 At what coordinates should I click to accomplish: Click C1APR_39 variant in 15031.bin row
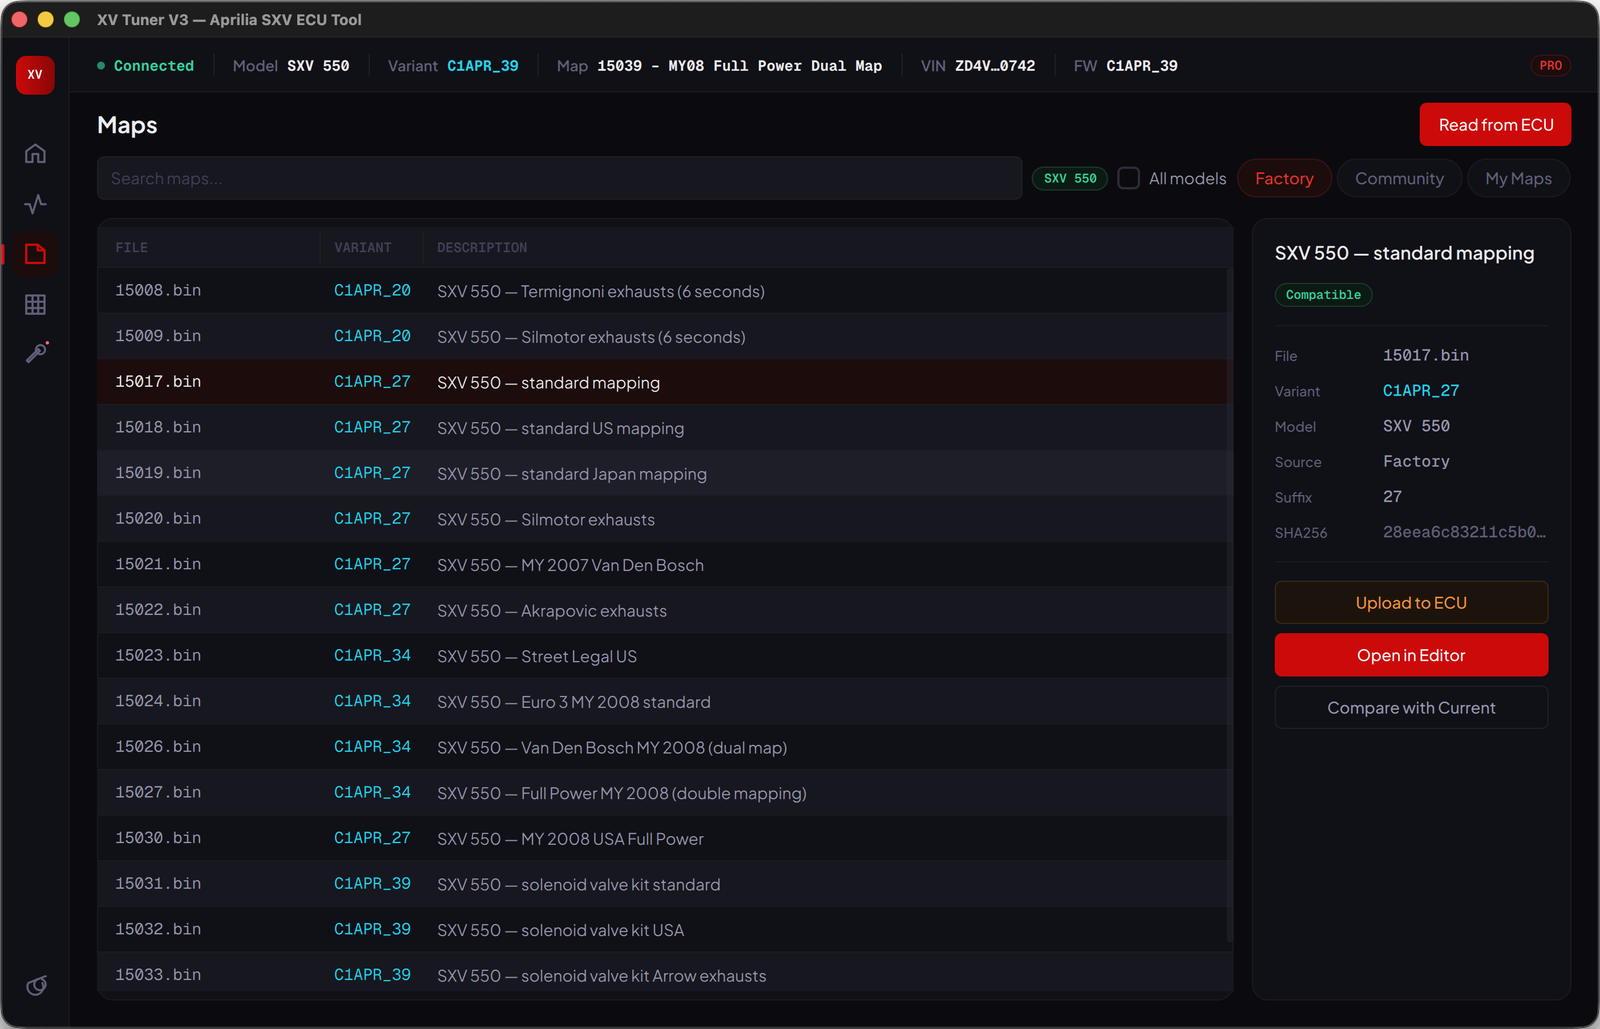tap(372, 884)
